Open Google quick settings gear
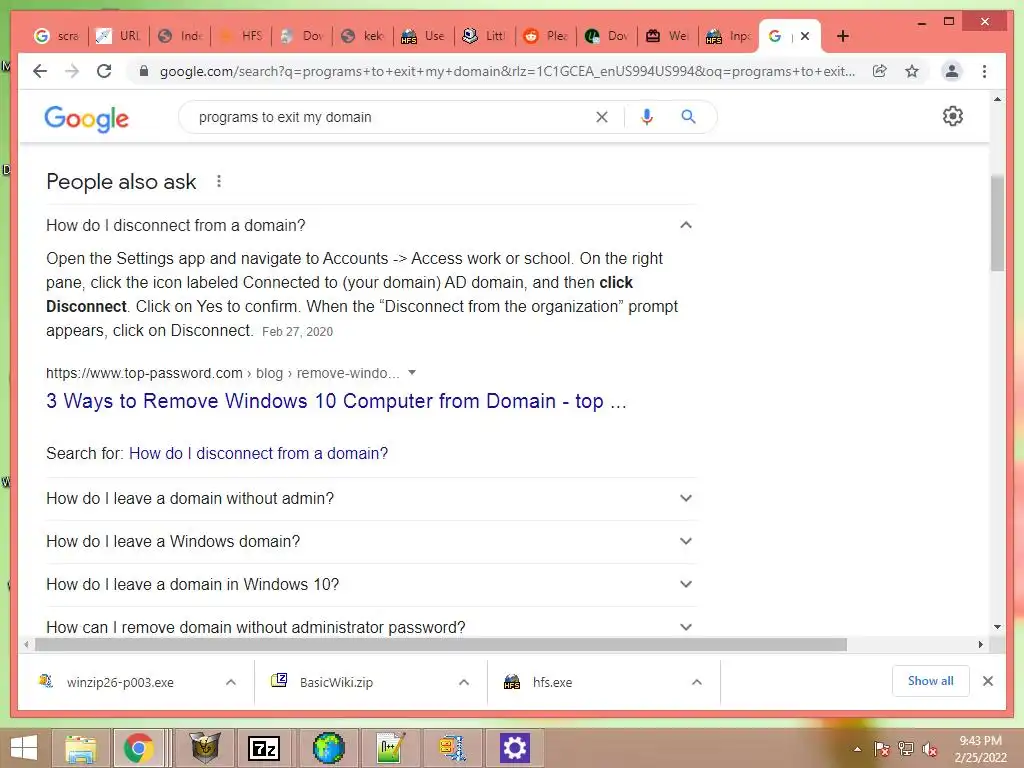This screenshot has height=768, width=1024. tap(952, 116)
